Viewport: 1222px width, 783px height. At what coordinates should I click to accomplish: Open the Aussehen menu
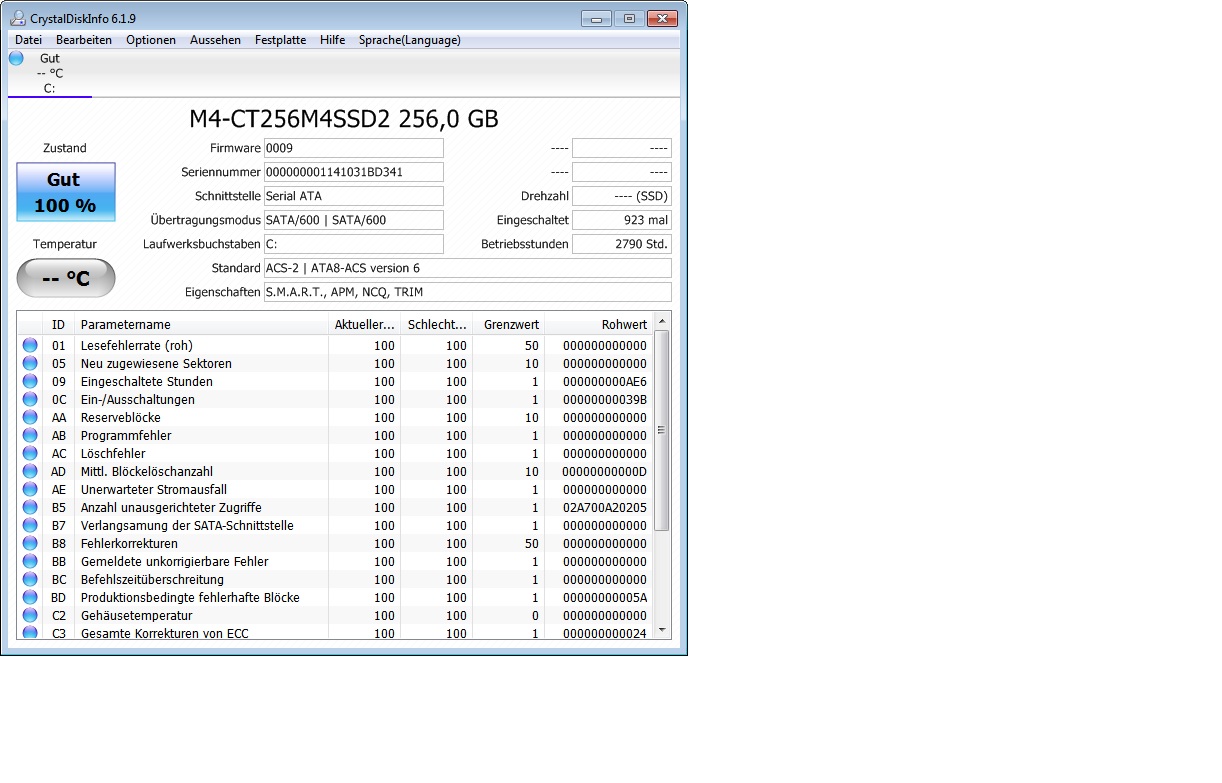(215, 40)
